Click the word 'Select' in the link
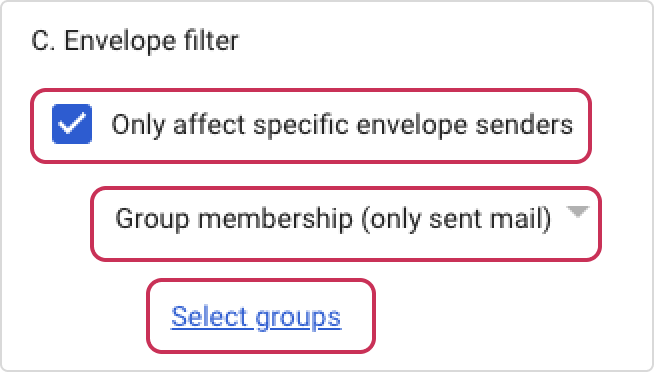 coord(210,316)
